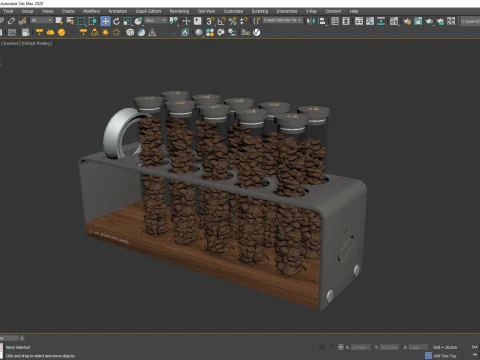Open the Group menu

[27, 11]
